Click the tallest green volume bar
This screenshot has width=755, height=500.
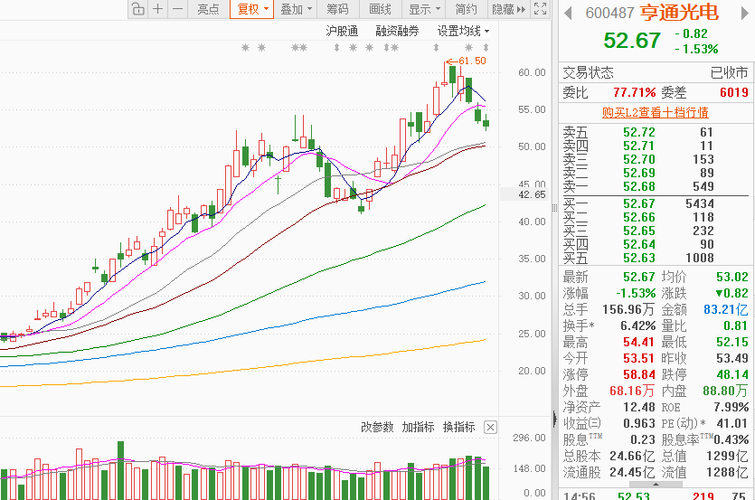(120, 470)
